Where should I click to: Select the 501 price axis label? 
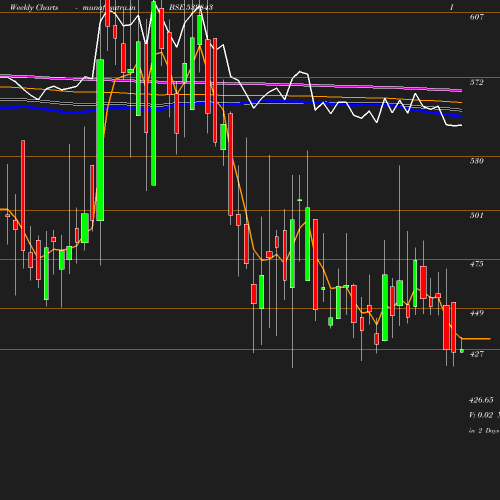point(476,215)
